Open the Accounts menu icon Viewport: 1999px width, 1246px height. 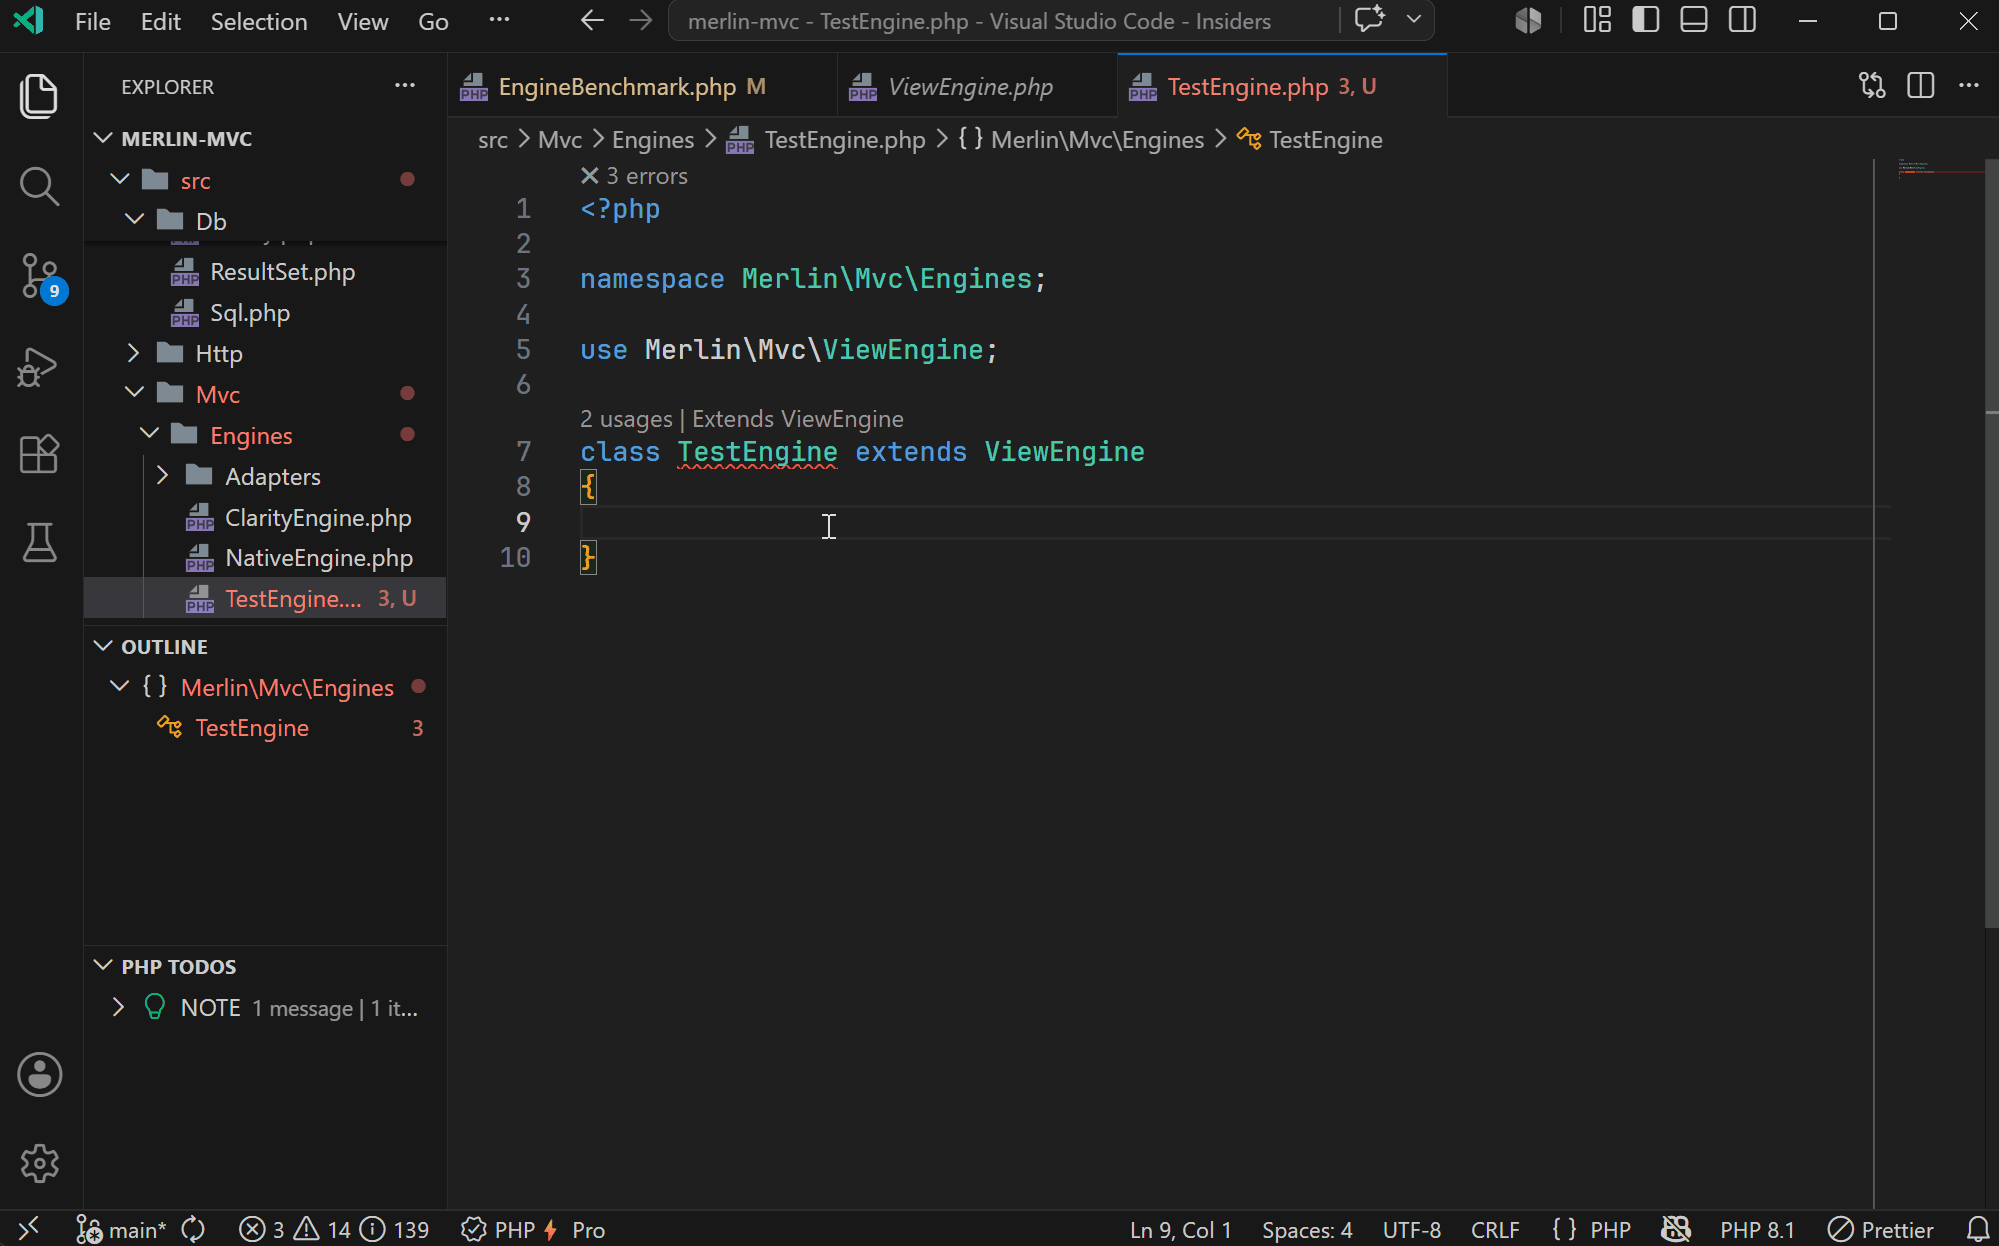click(39, 1075)
